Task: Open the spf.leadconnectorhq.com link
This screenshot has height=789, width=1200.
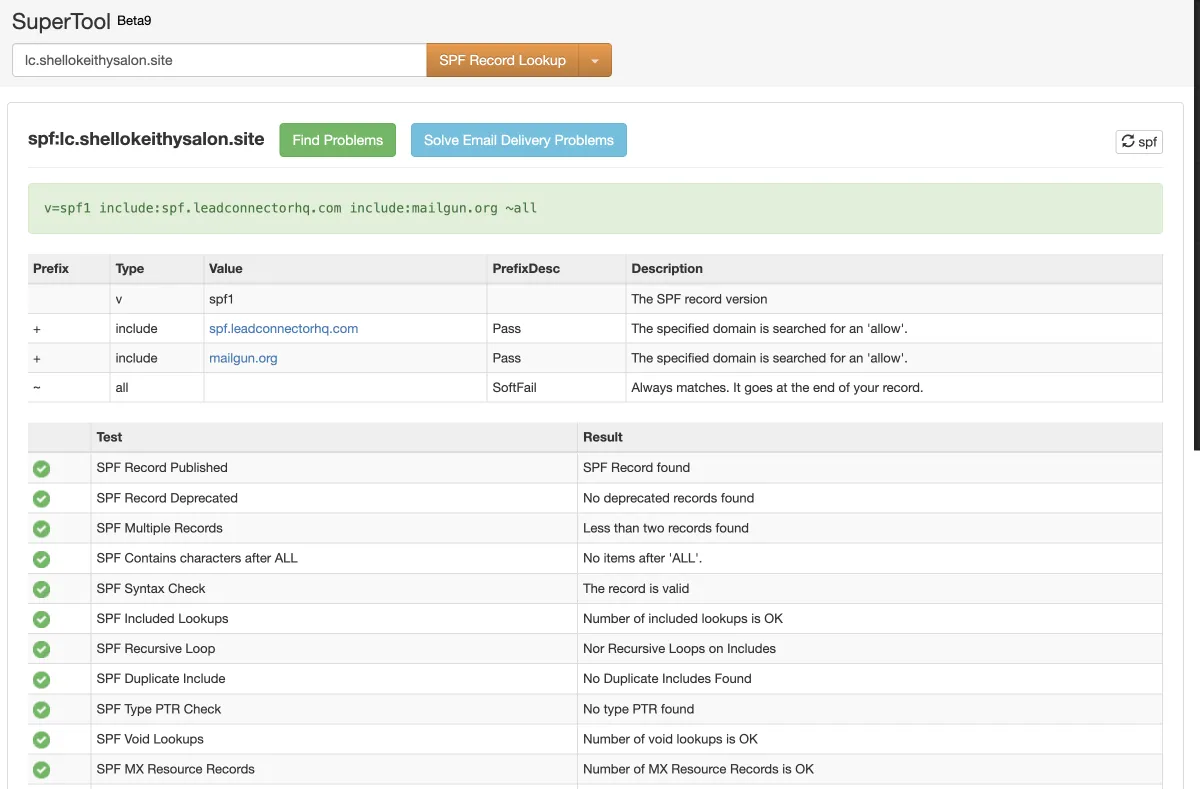Action: click(x=283, y=328)
